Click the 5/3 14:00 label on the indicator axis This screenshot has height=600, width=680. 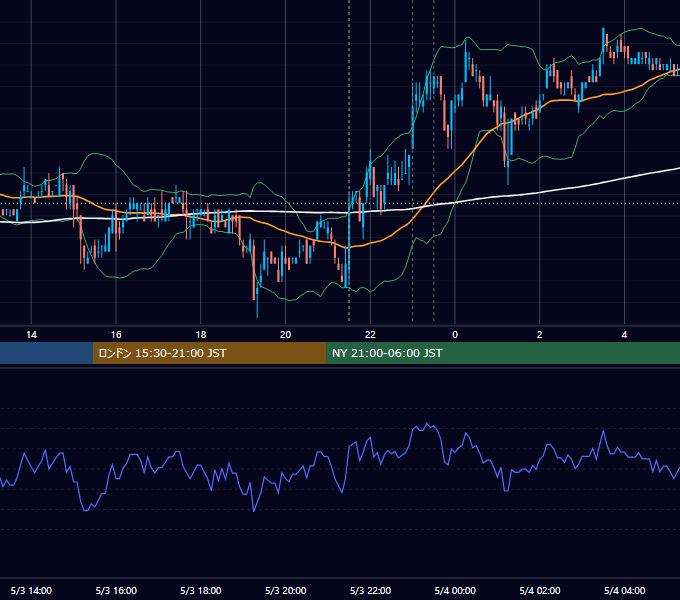[x=31, y=591]
